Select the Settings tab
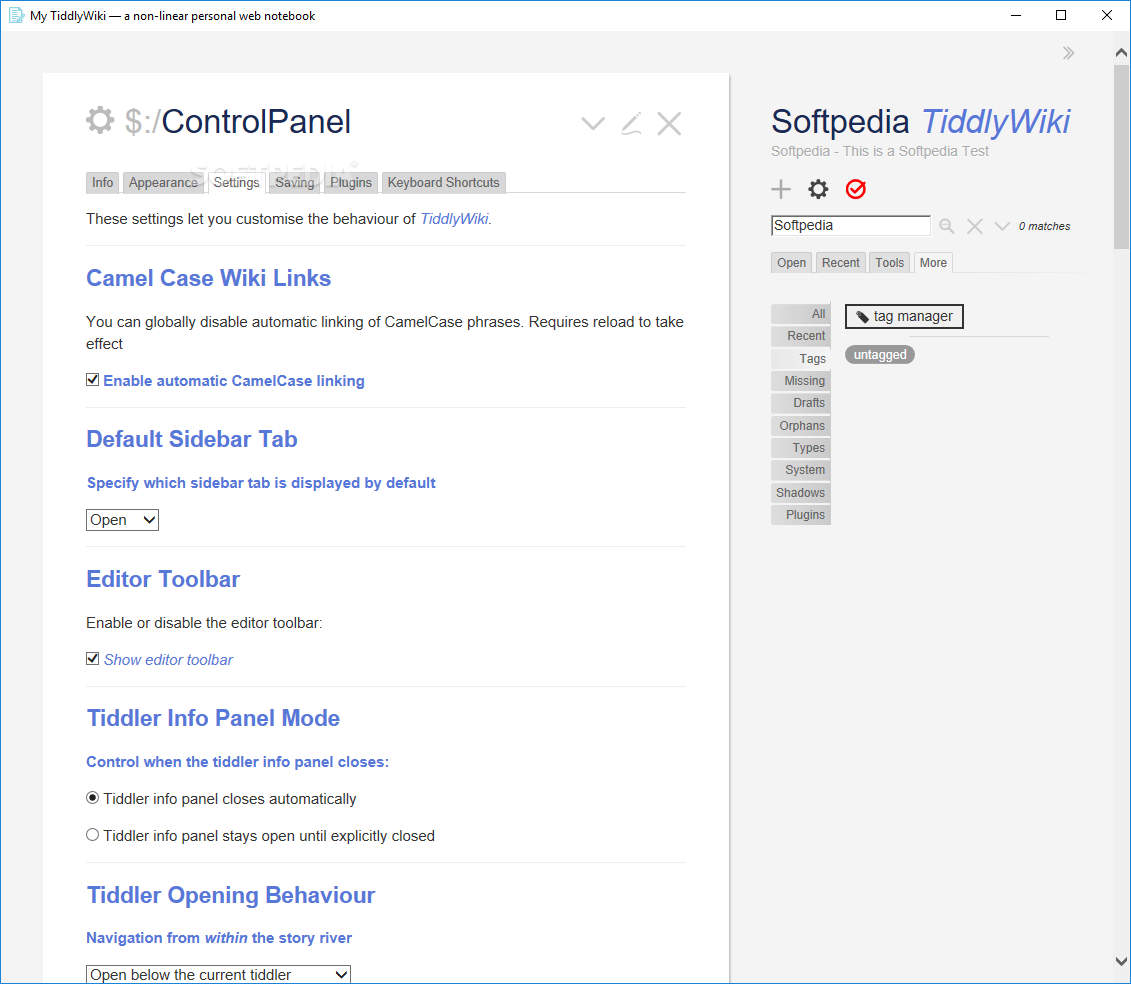The image size is (1131, 984). (x=237, y=183)
